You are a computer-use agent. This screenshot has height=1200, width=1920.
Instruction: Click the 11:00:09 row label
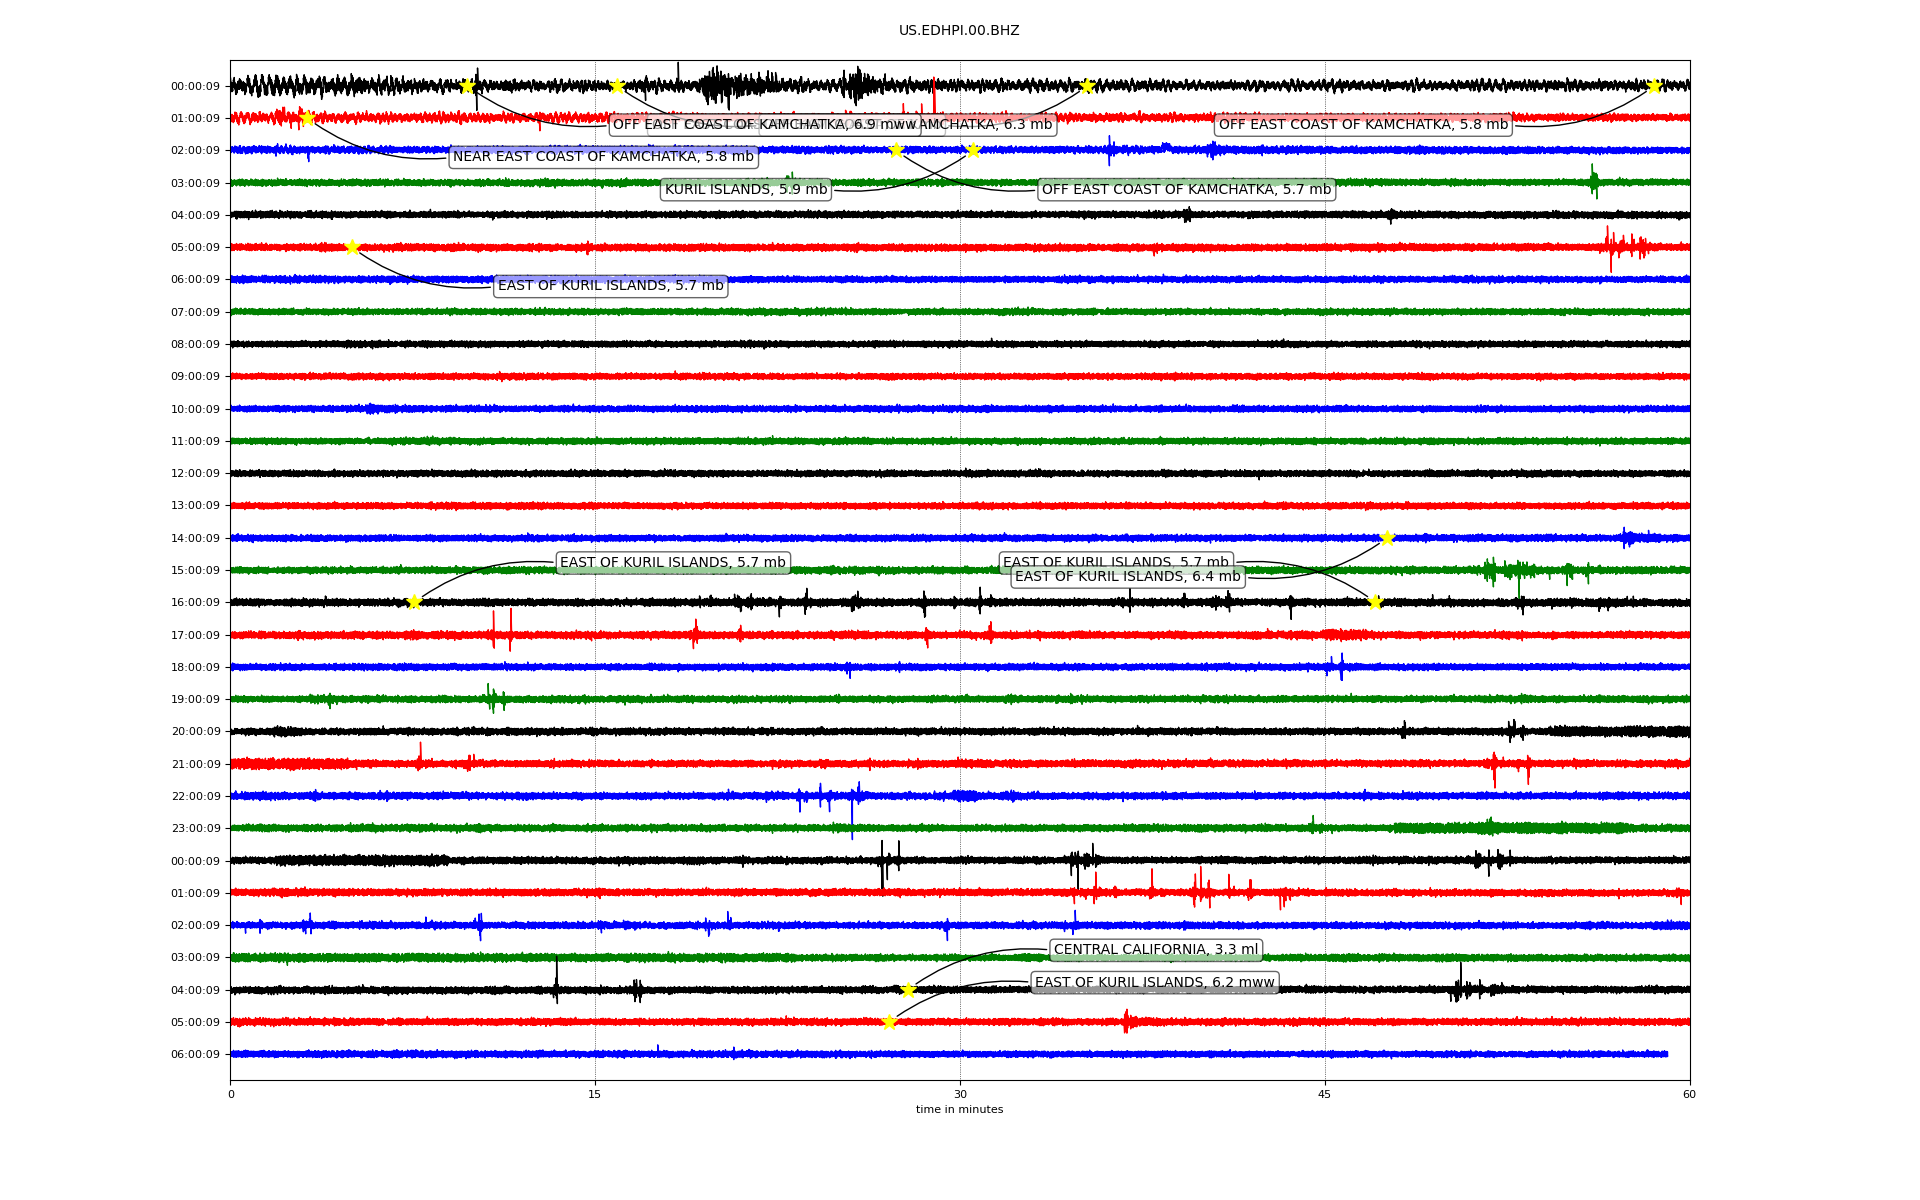[x=195, y=441]
